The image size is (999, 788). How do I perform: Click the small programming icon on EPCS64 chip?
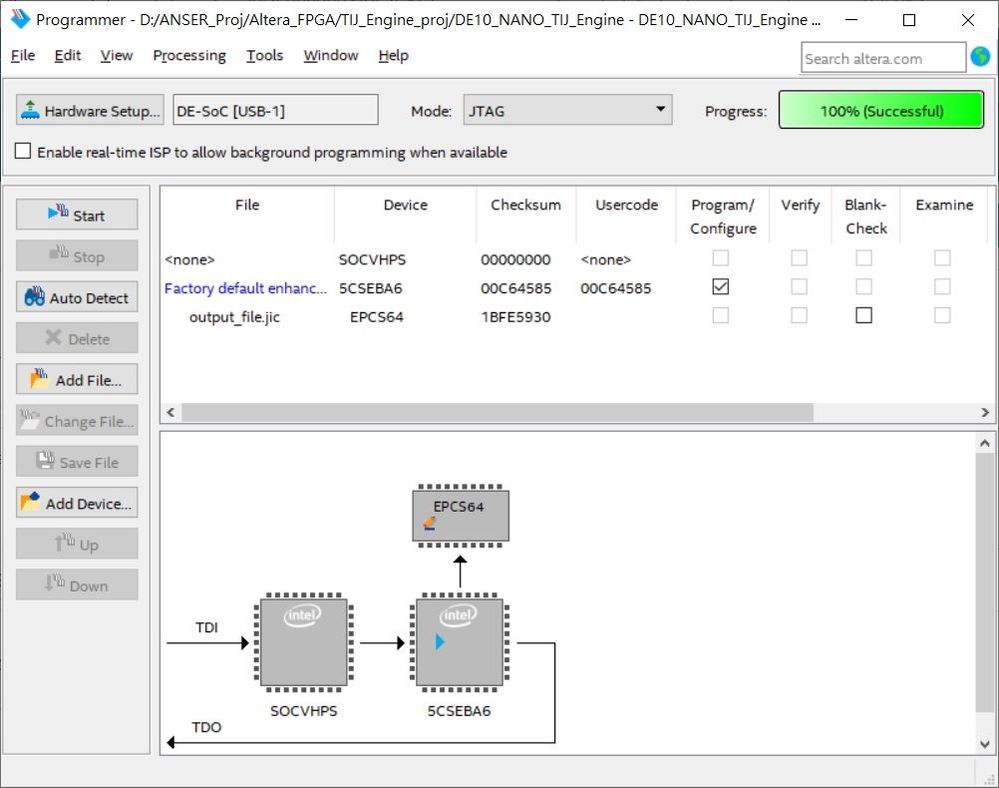[430, 524]
